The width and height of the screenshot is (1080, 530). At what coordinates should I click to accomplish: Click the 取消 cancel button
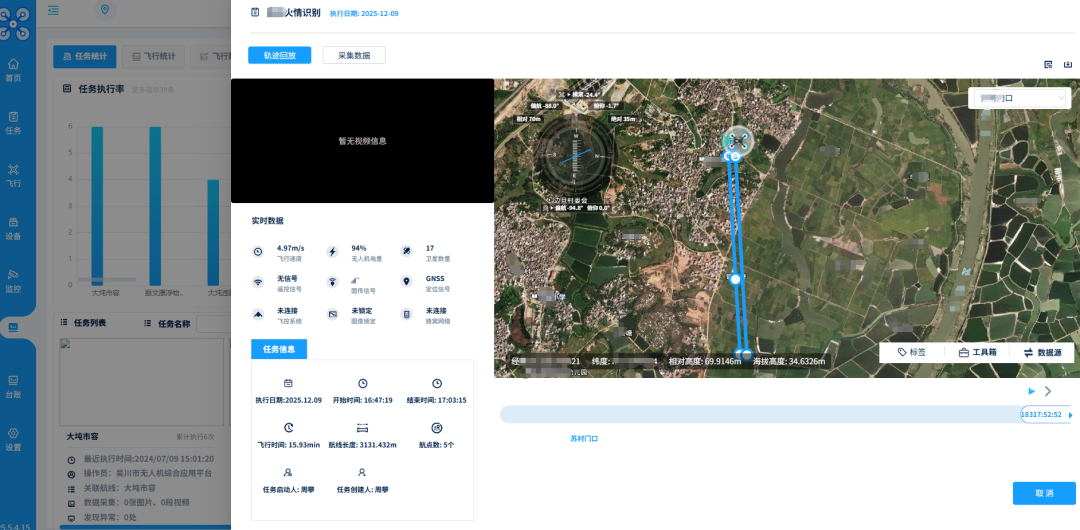(1044, 493)
